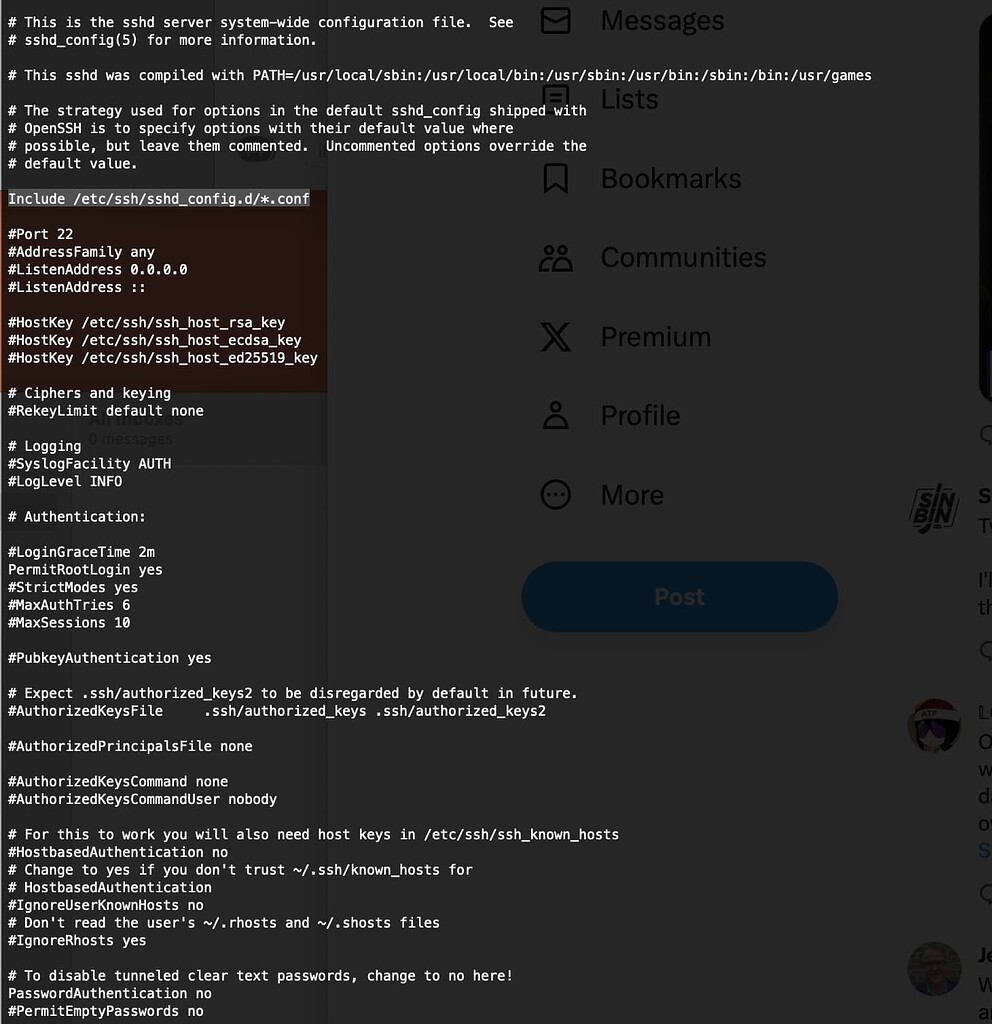Select the Messages text label

click(662, 20)
